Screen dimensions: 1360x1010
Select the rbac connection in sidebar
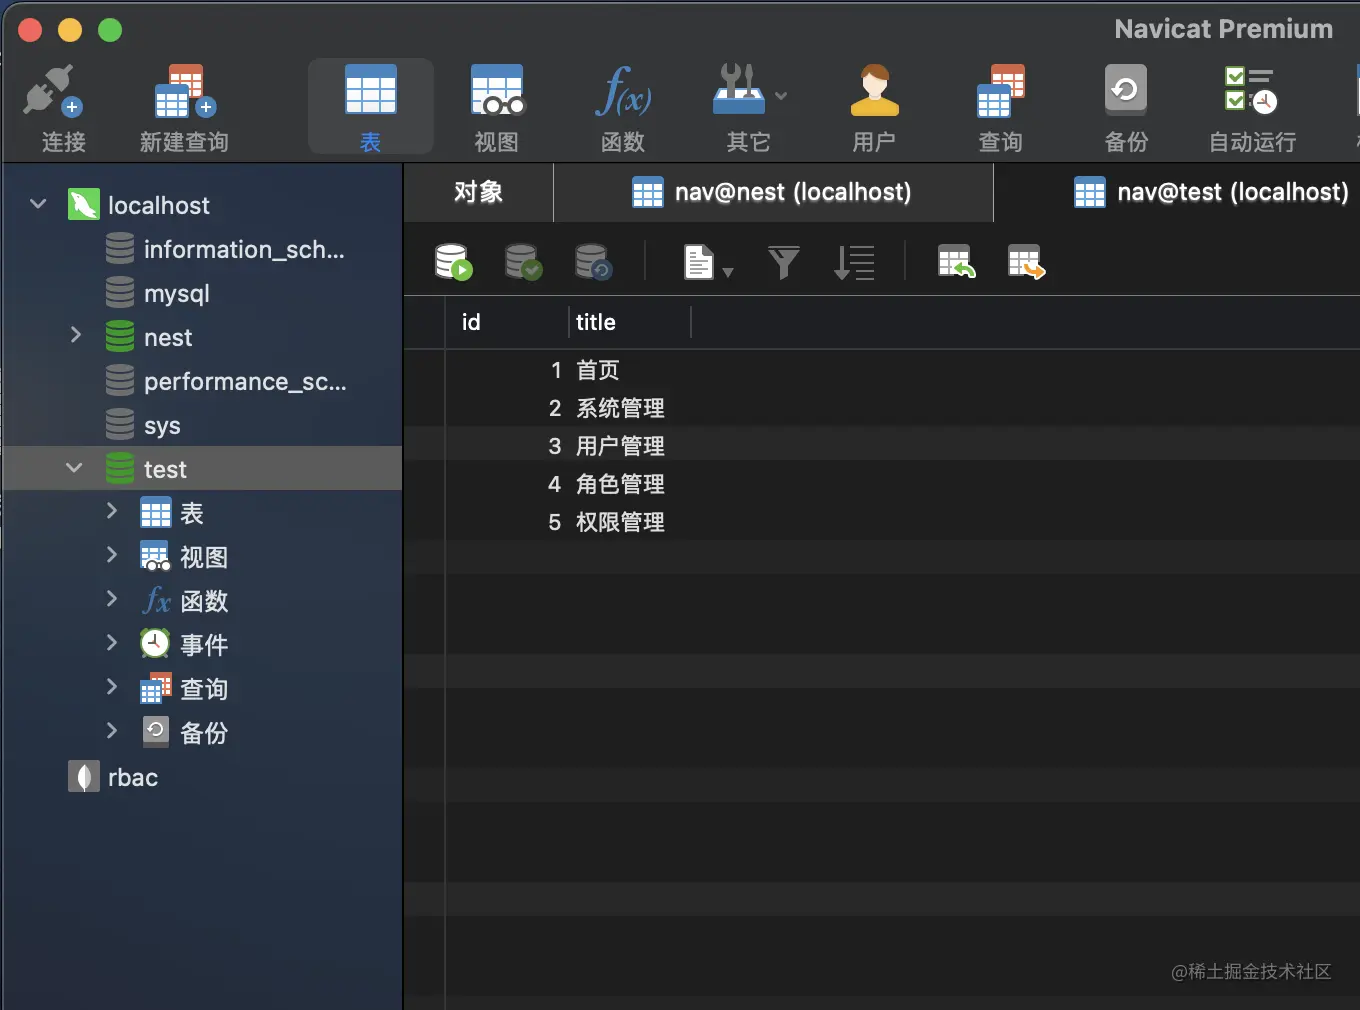point(133,777)
